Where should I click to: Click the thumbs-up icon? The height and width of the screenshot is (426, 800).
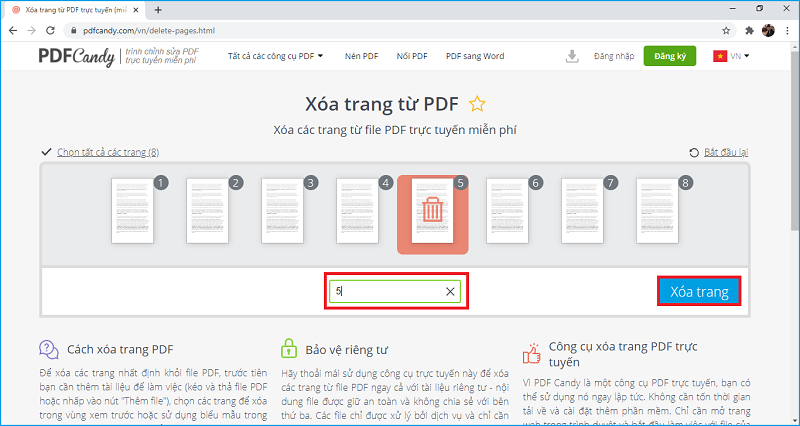tap(532, 353)
